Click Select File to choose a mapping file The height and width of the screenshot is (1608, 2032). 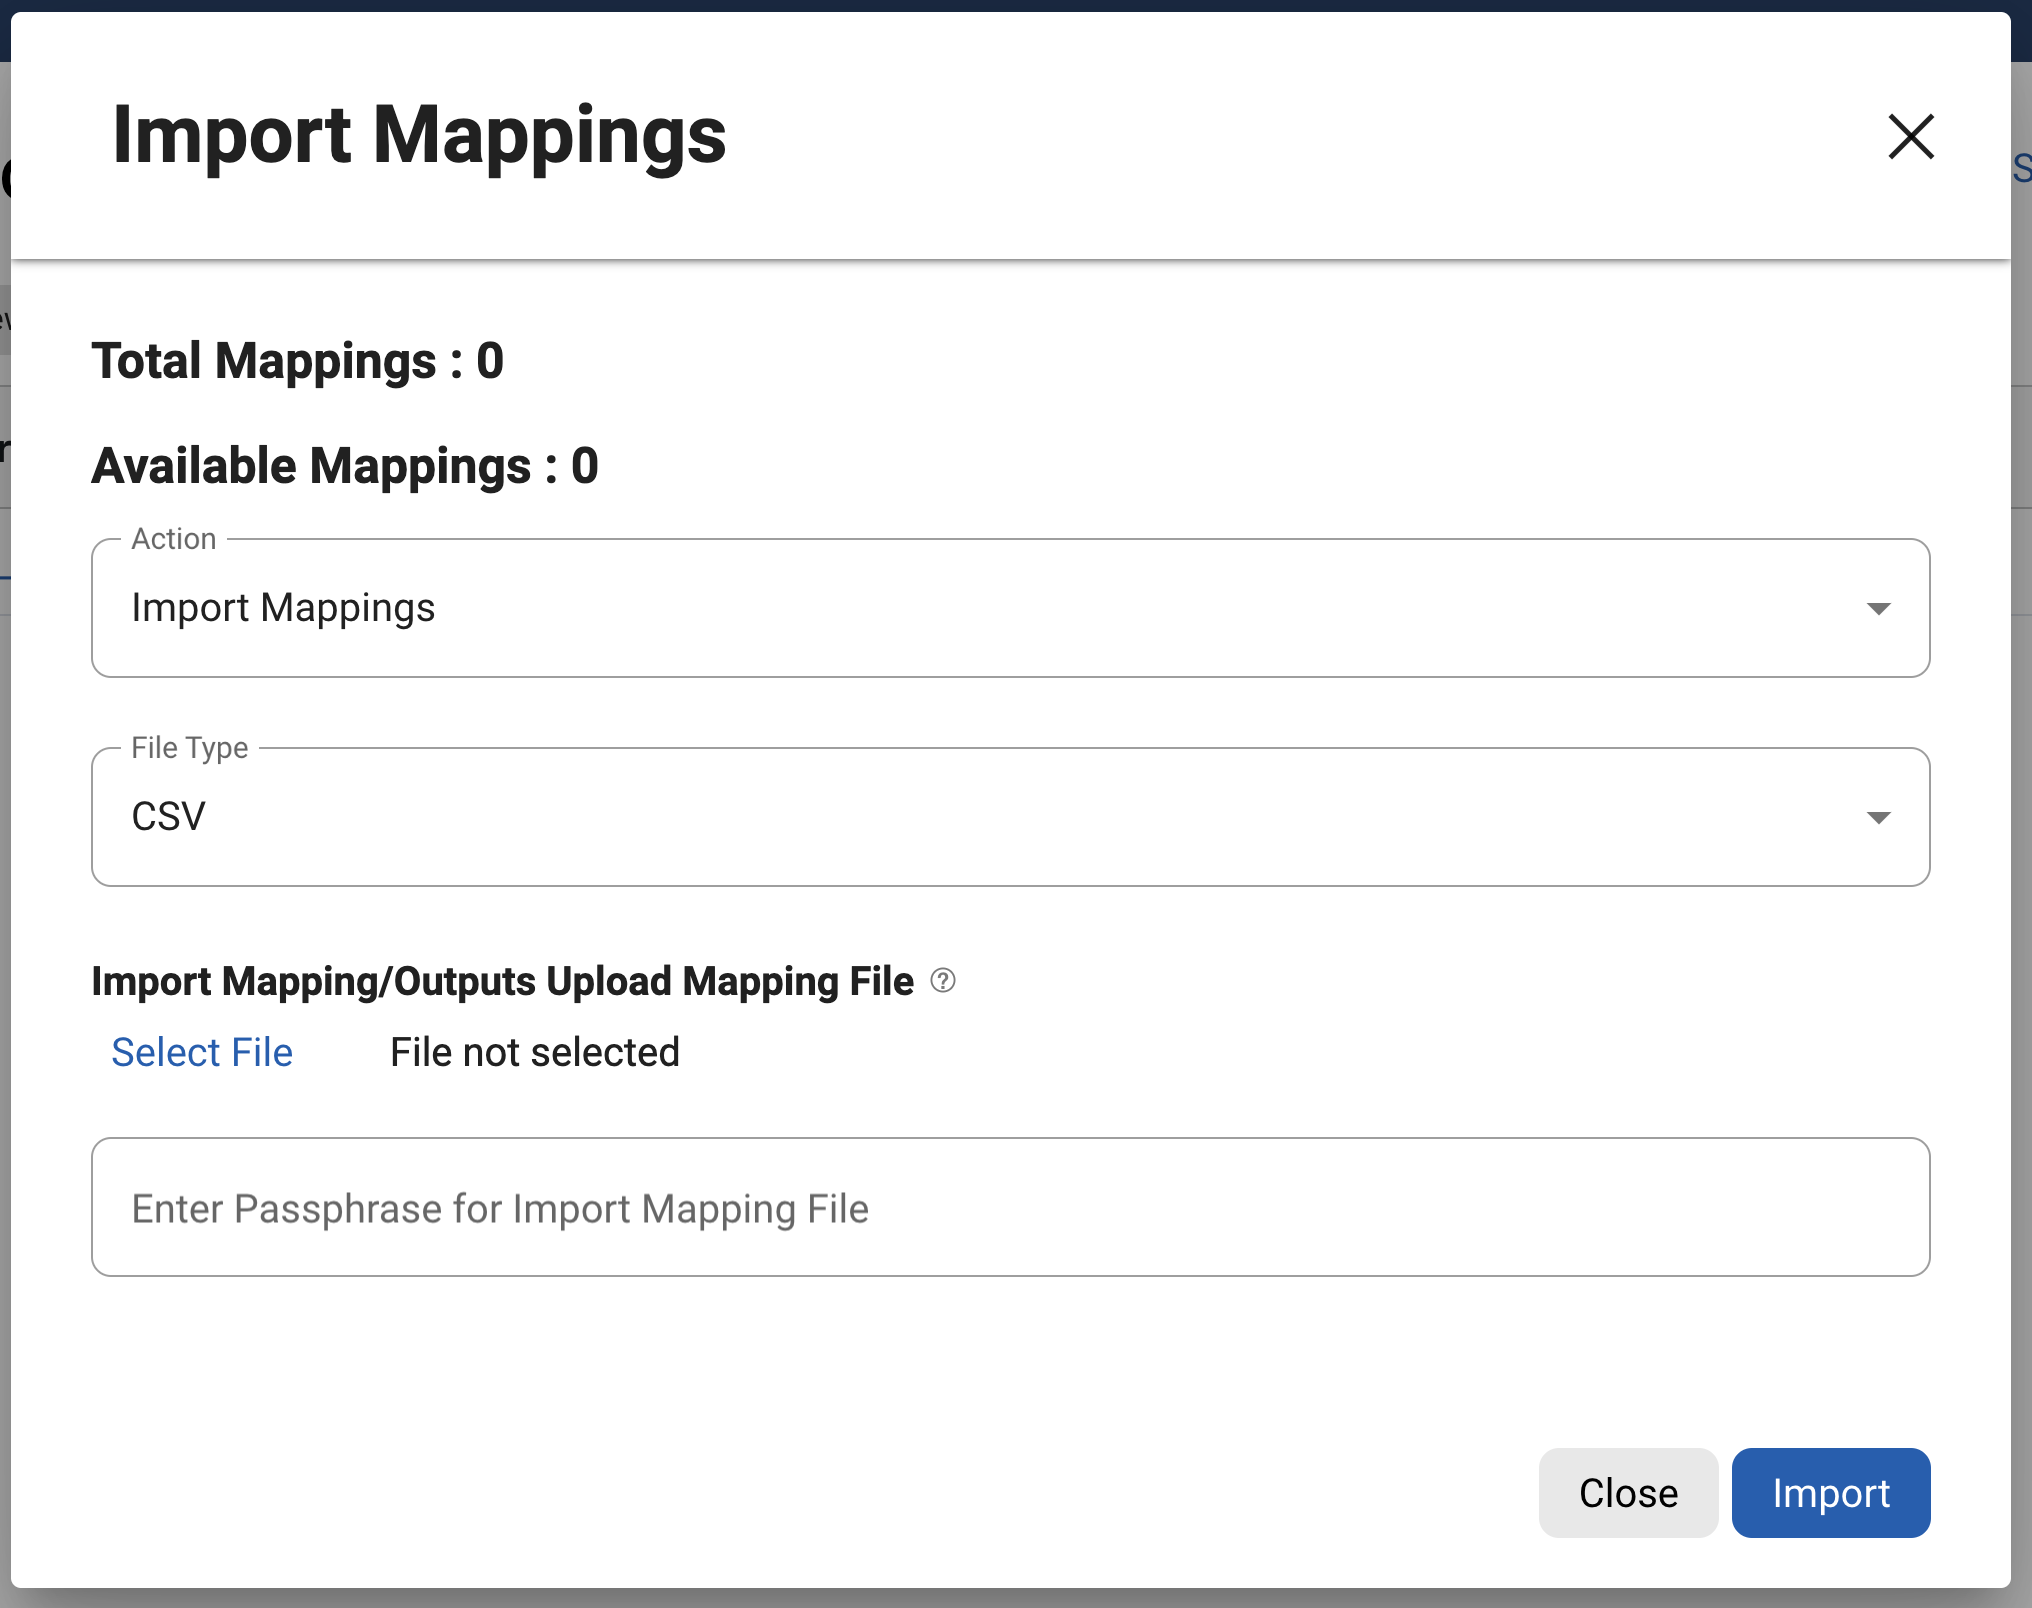tap(203, 1052)
